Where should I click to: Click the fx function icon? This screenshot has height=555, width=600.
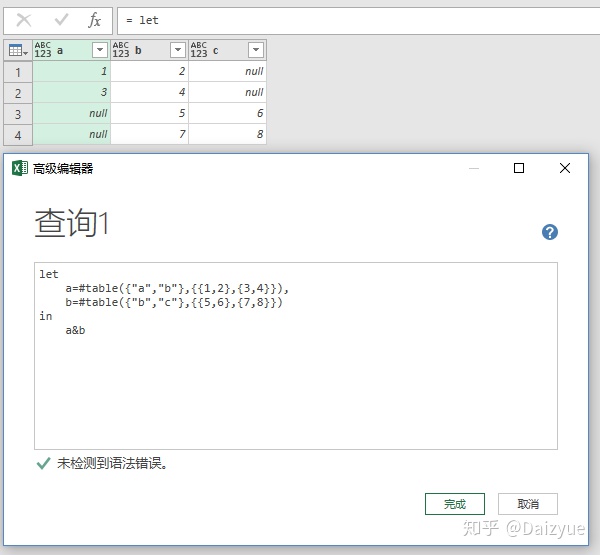[x=94, y=20]
